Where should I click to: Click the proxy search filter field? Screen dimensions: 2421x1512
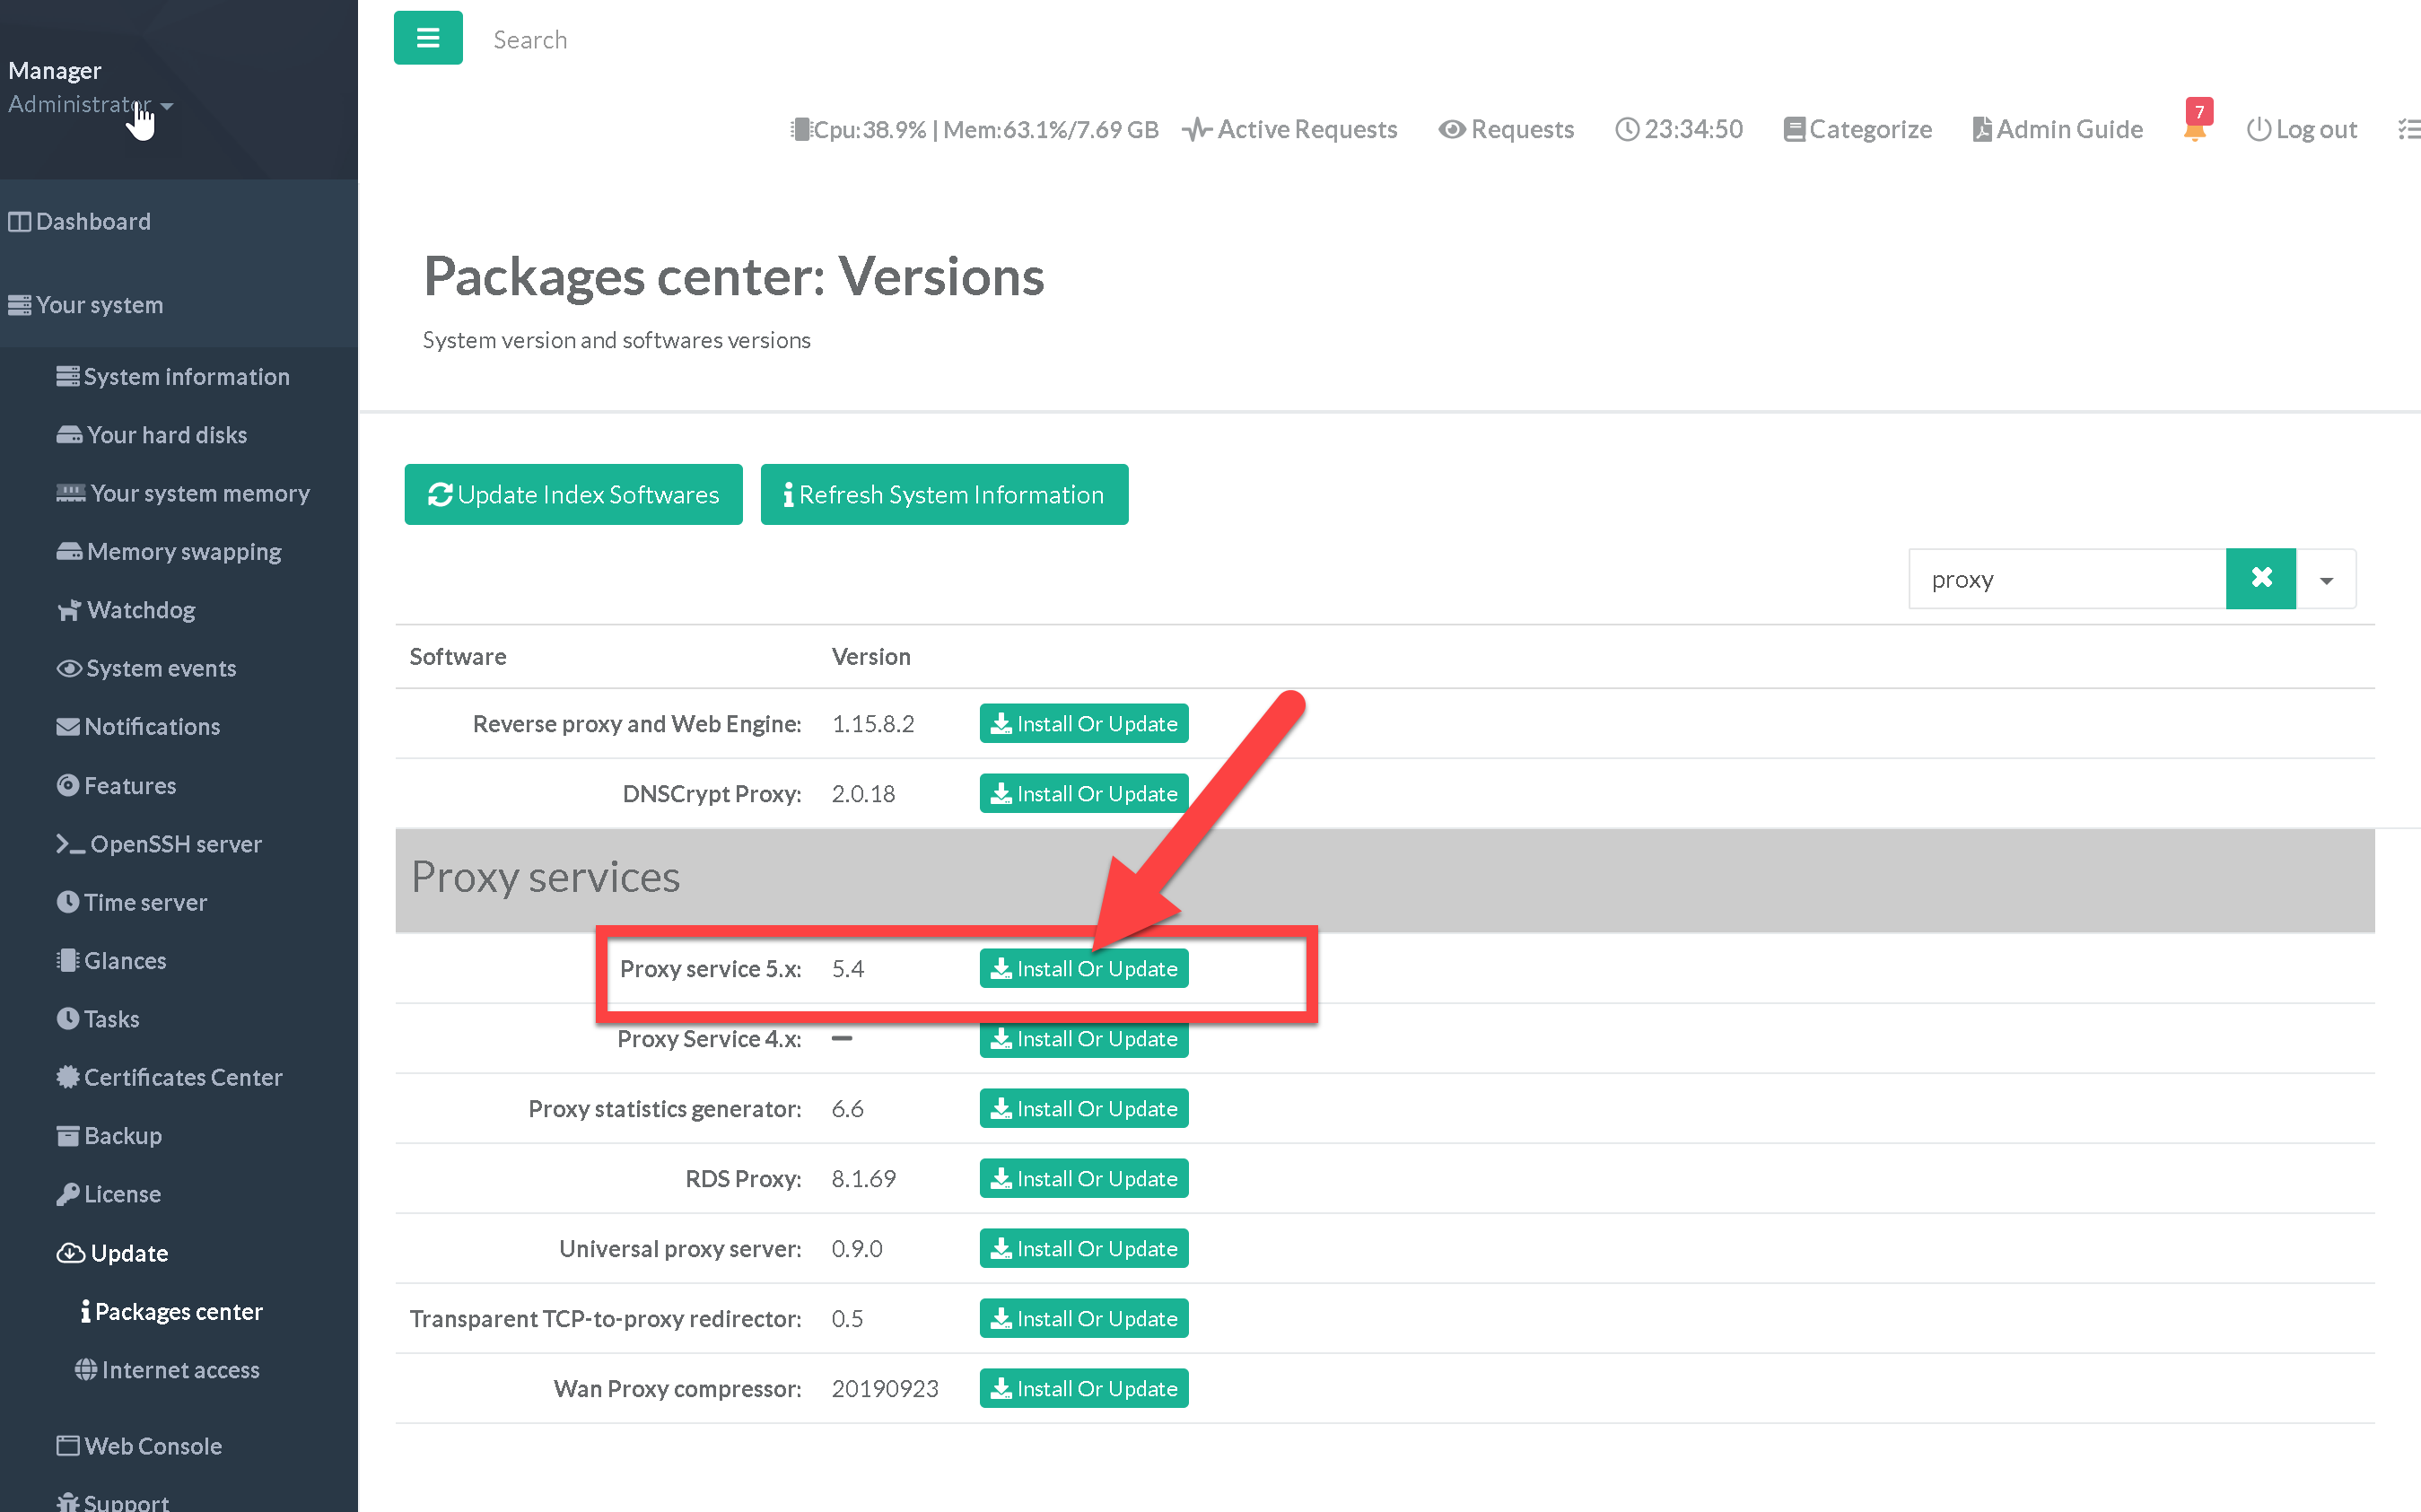click(2065, 579)
